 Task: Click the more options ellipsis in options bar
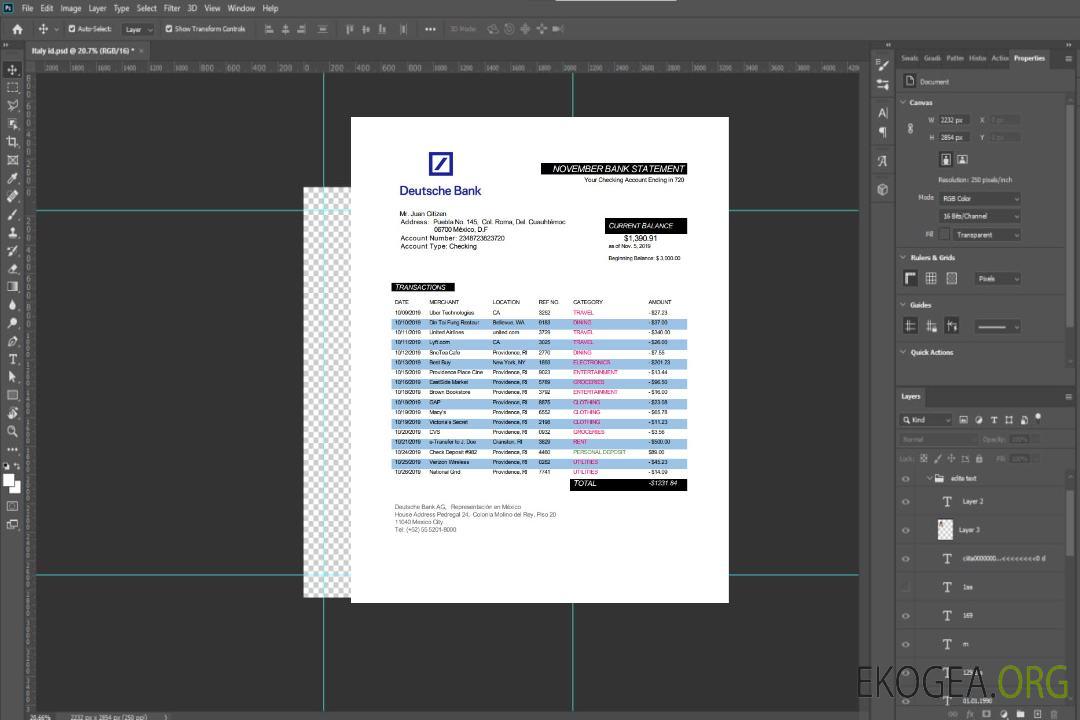tap(430, 29)
